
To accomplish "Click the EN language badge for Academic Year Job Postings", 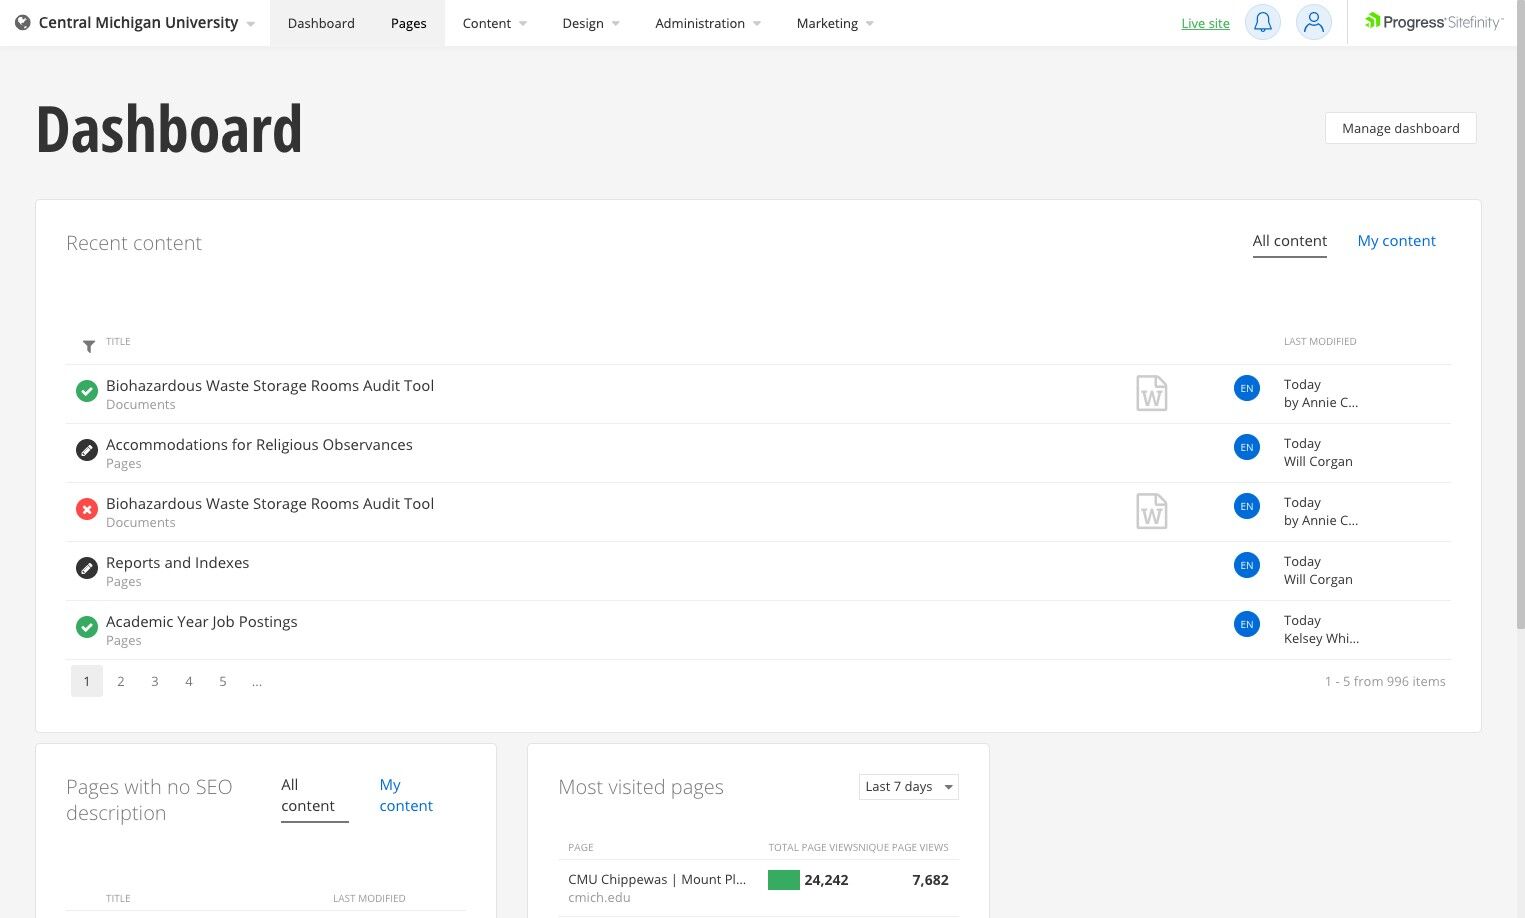I will pyautogui.click(x=1247, y=624).
